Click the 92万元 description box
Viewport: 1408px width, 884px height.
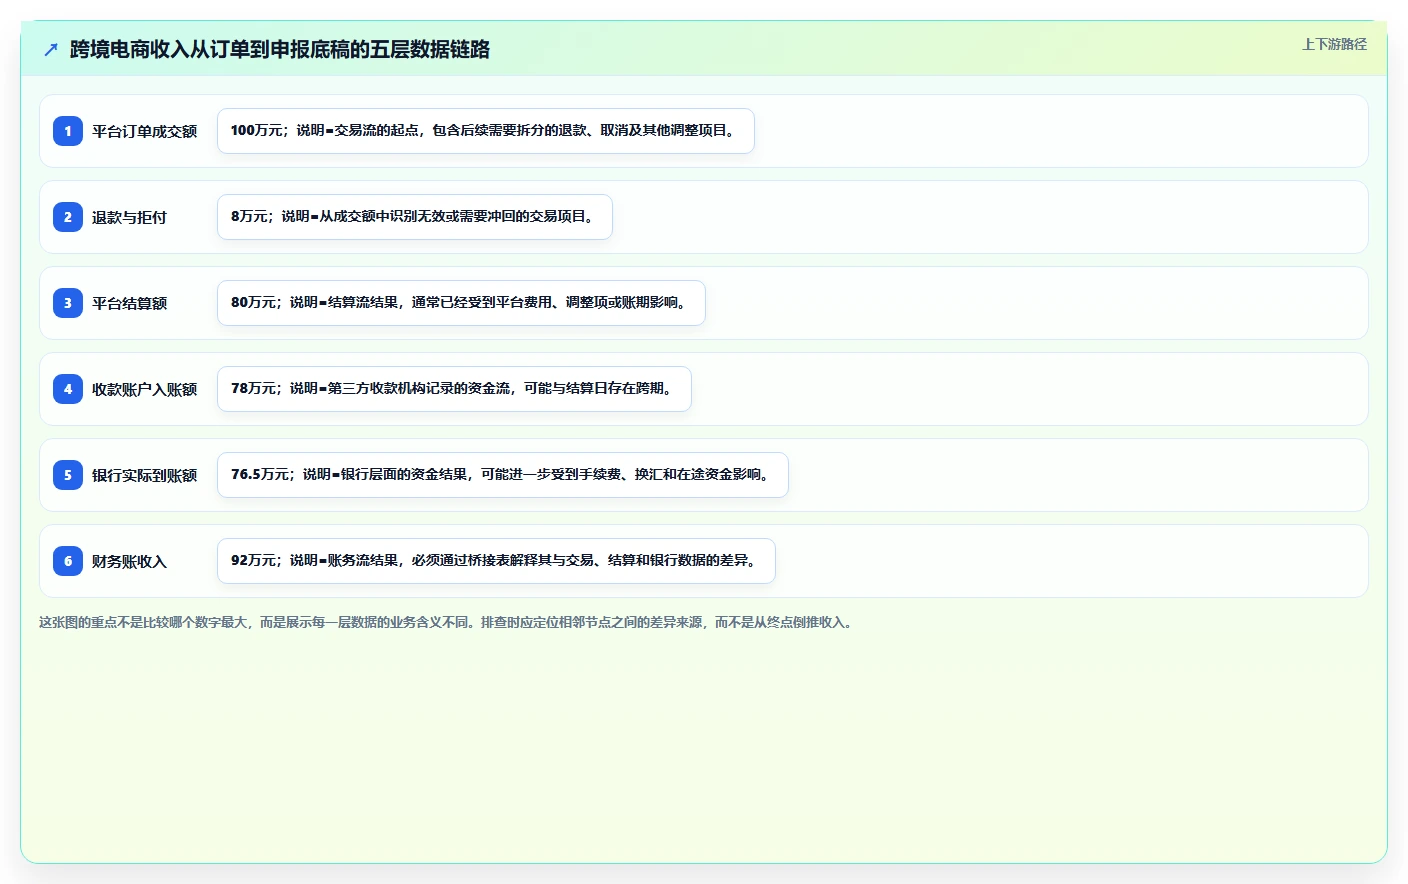[496, 561]
